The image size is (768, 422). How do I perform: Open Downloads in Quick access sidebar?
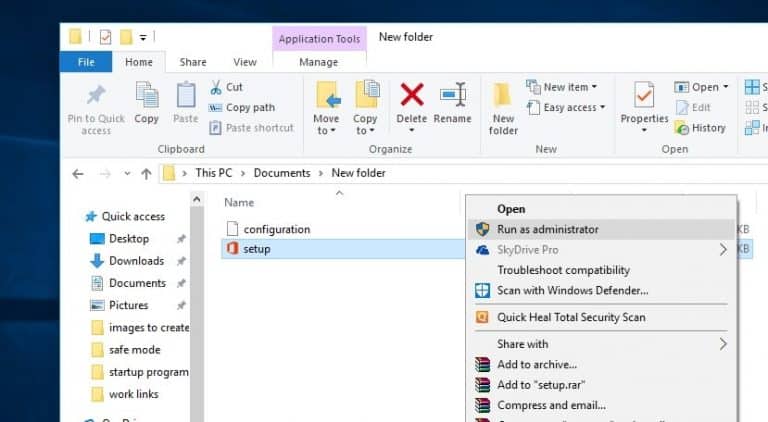136,261
